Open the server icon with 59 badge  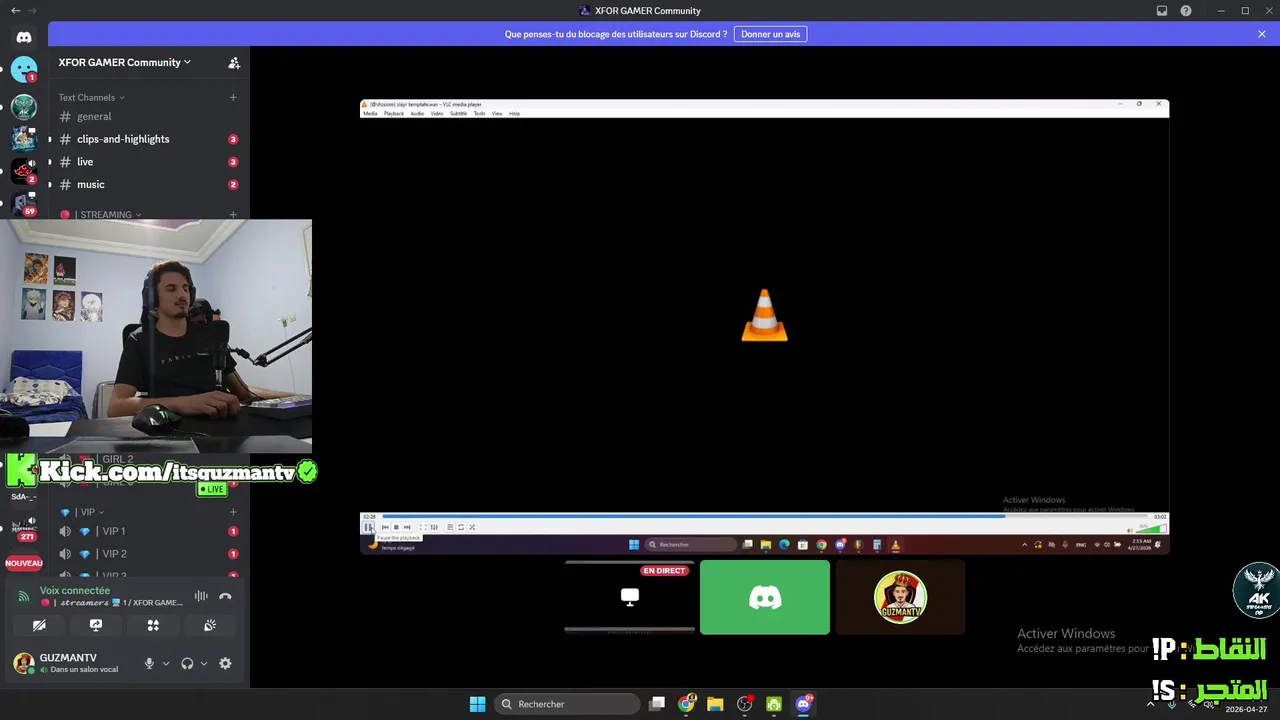[x=24, y=203]
